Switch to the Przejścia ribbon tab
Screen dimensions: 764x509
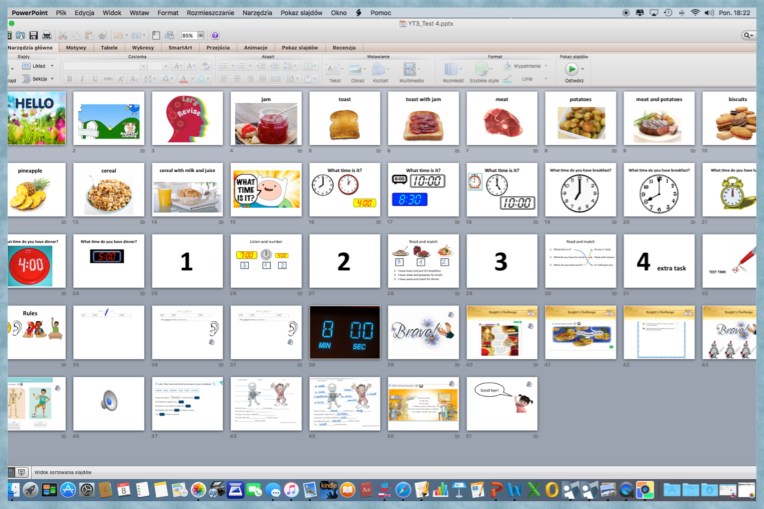(218, 48)
